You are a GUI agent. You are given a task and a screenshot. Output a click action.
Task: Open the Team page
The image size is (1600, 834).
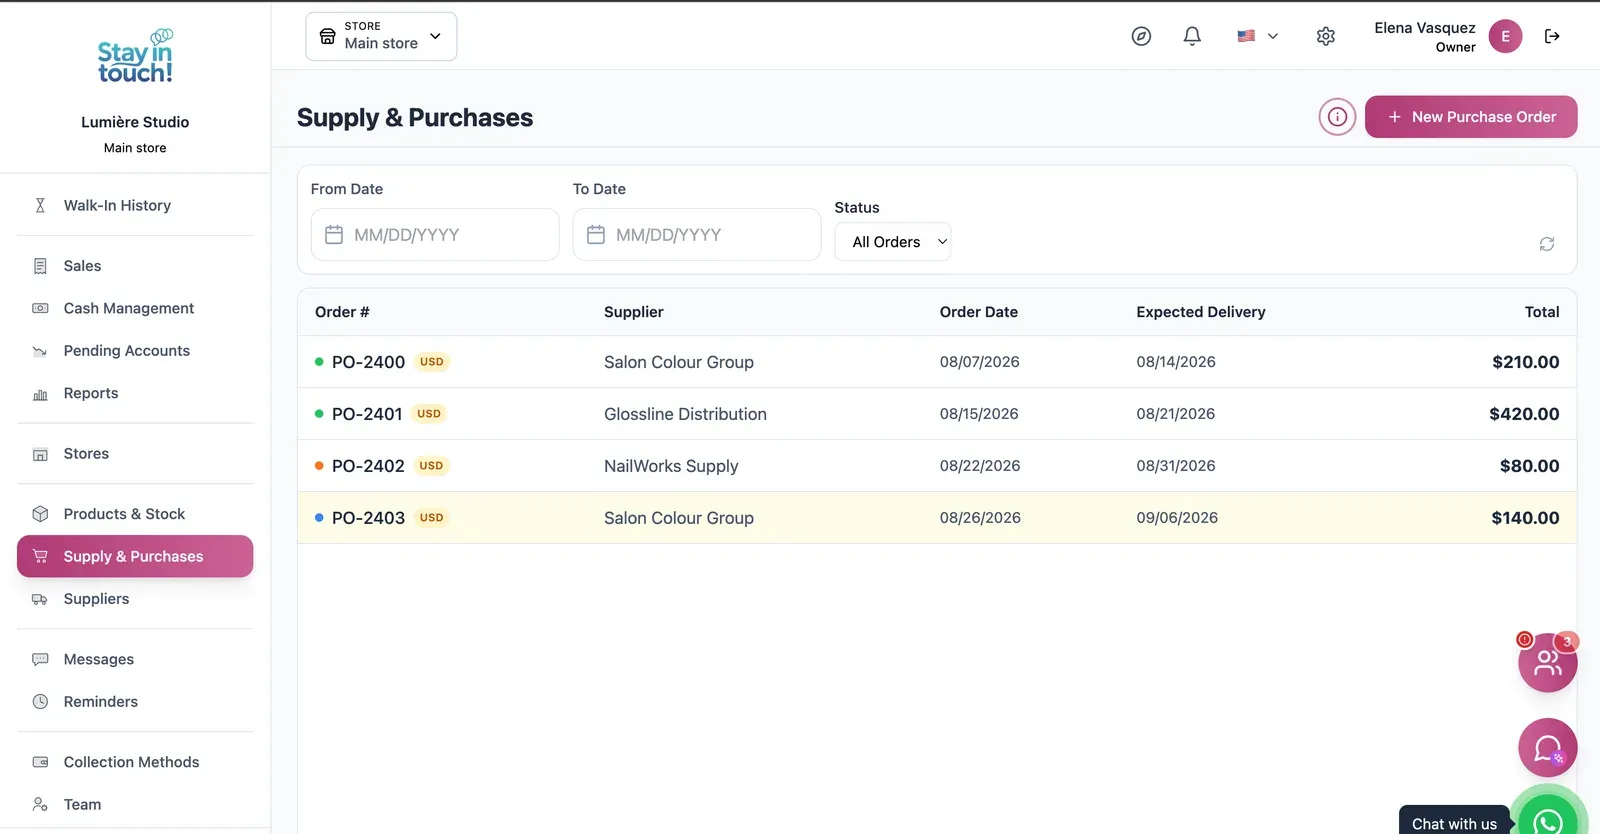pos(135,804)
